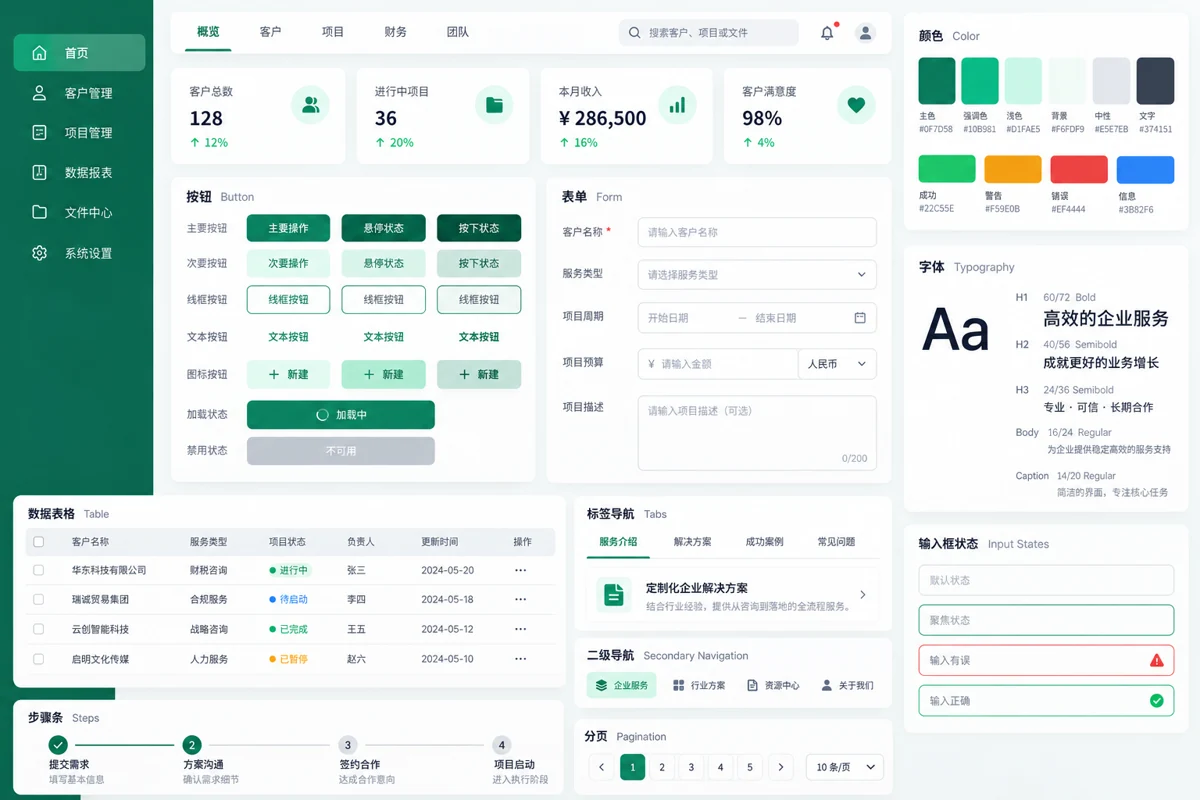Open the 服务类型 dropdown

coord(757,274)
